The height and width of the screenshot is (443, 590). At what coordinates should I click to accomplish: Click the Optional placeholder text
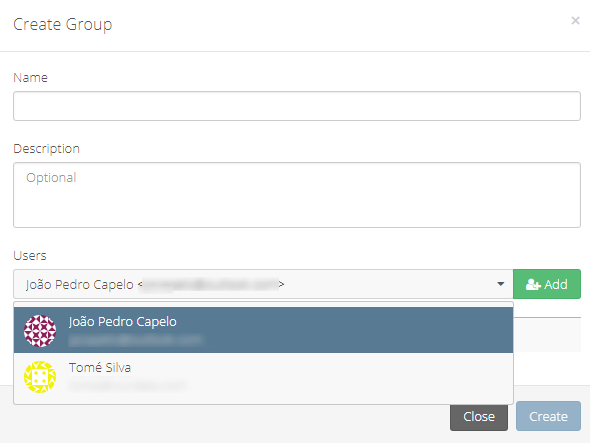51,178
